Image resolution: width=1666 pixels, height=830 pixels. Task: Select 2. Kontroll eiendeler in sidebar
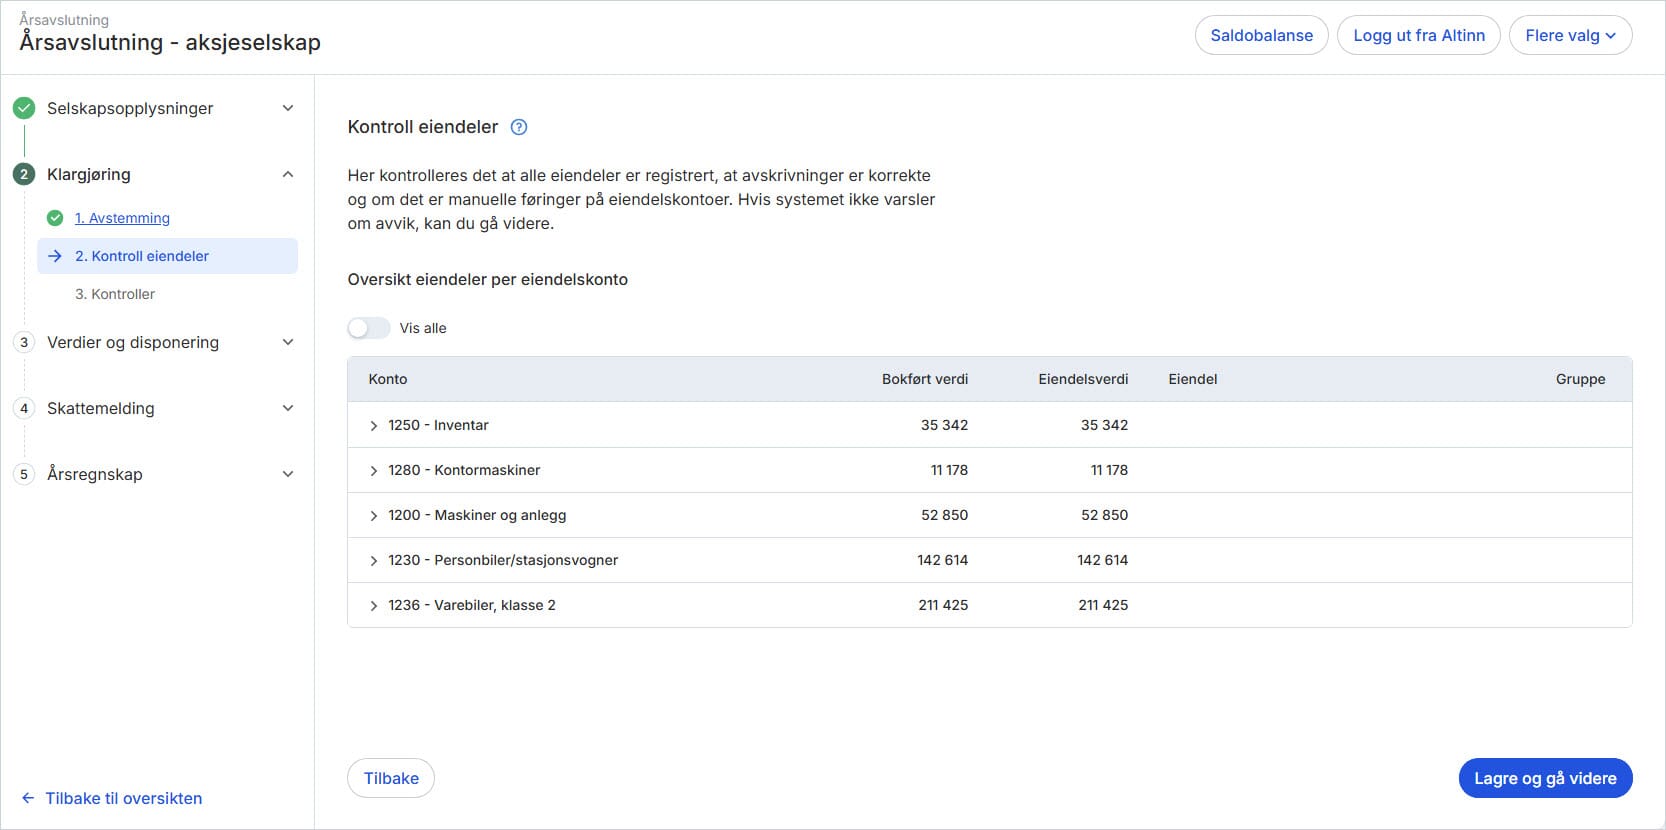point(142,256)
